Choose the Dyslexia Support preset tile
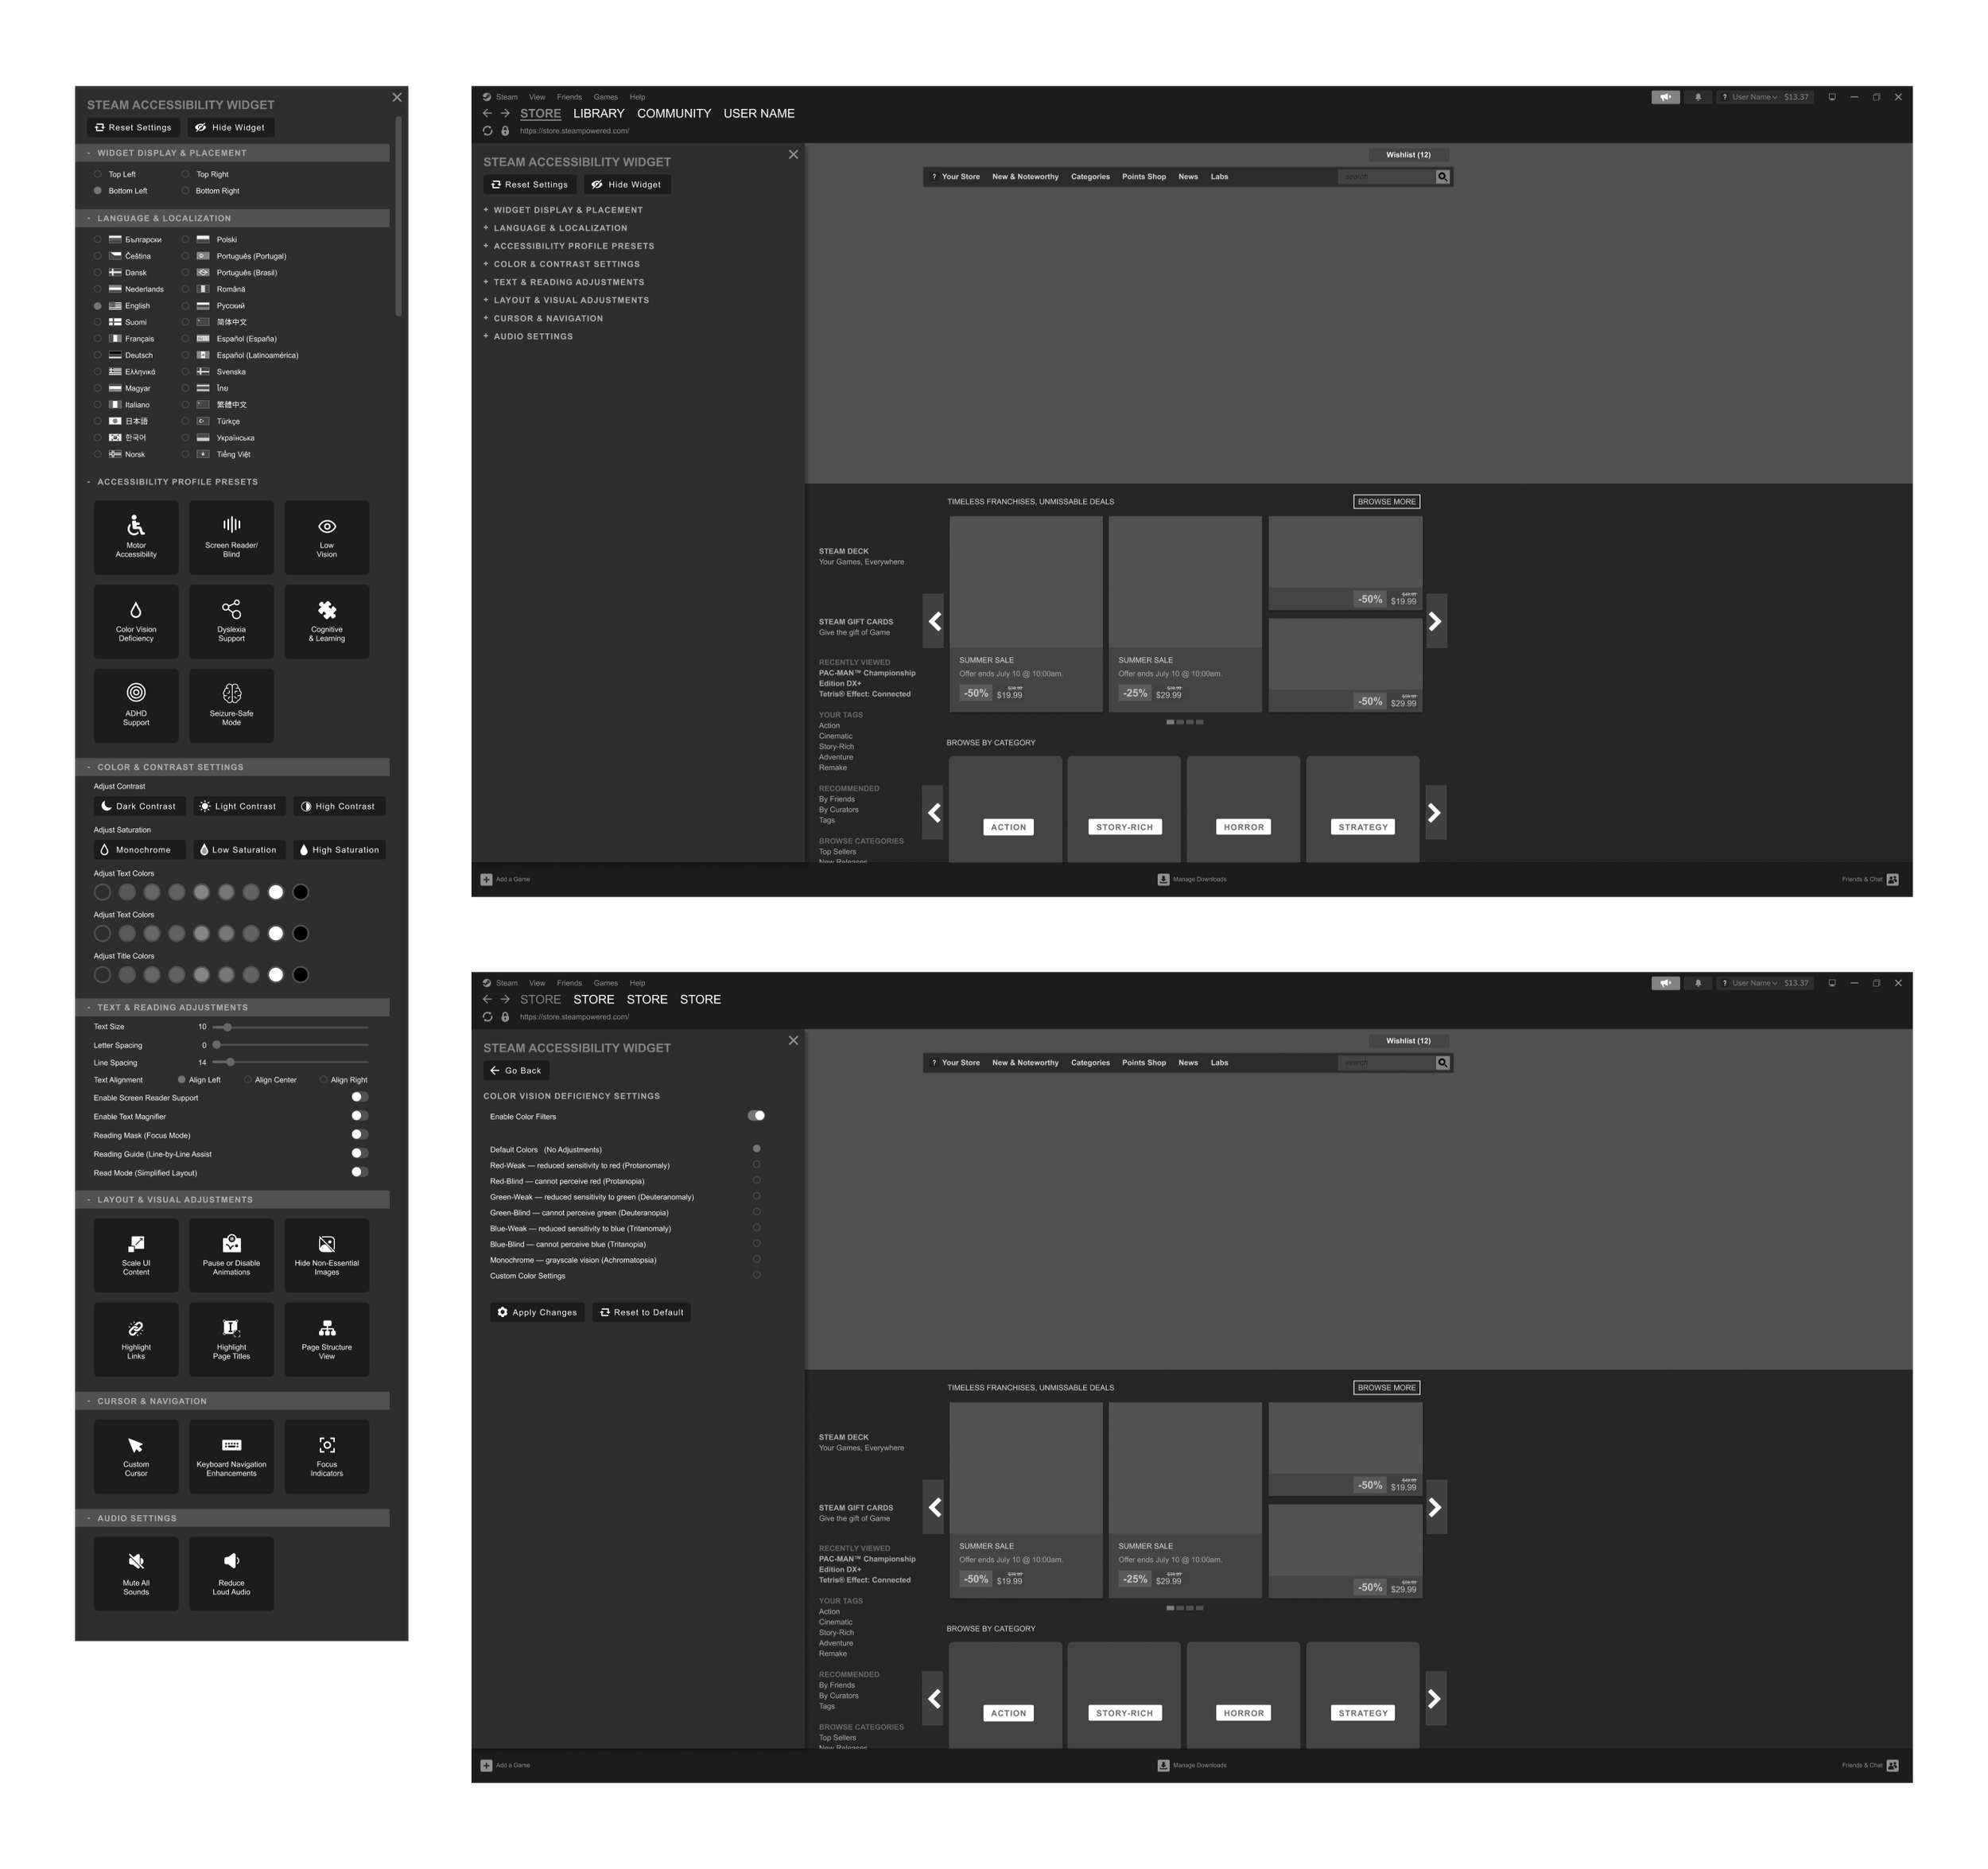The height and width of the screenshot is (1869, 1988). (x=231, y=621)
